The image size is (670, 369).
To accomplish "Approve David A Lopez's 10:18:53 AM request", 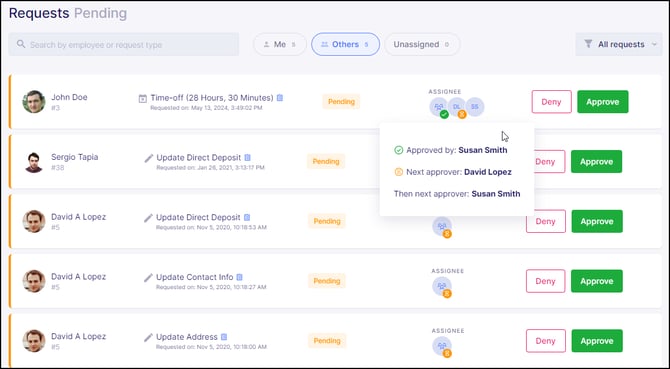I will (x=597, y=221).
